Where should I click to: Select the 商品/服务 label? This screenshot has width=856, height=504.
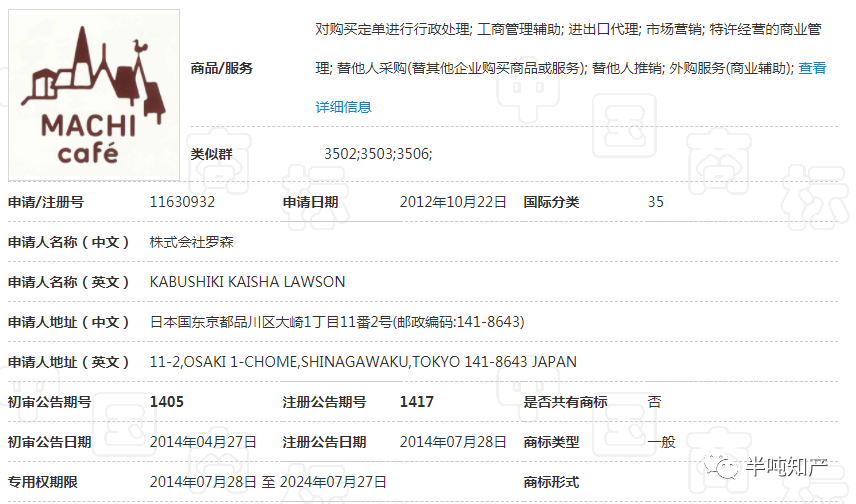tap(222, 68)
